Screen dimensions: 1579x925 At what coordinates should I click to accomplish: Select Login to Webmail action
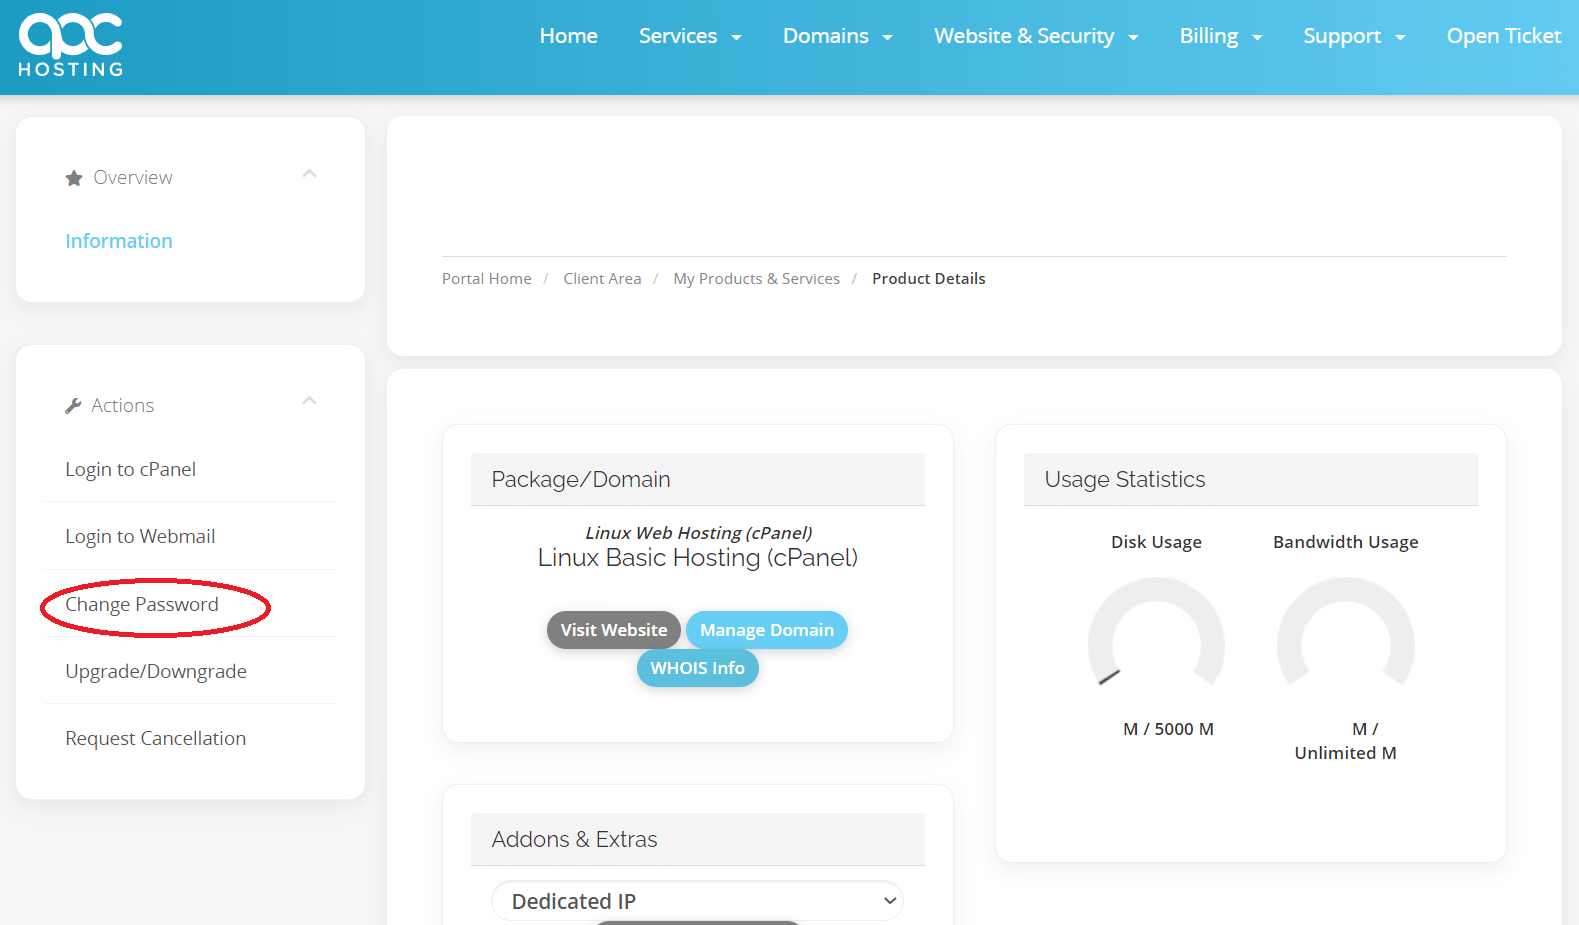tap(140, 537)
